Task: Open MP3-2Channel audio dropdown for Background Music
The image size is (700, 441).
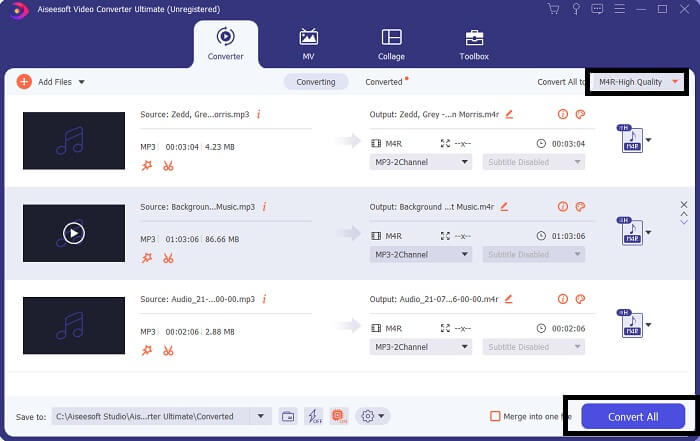Action: (x=421, y=254)
